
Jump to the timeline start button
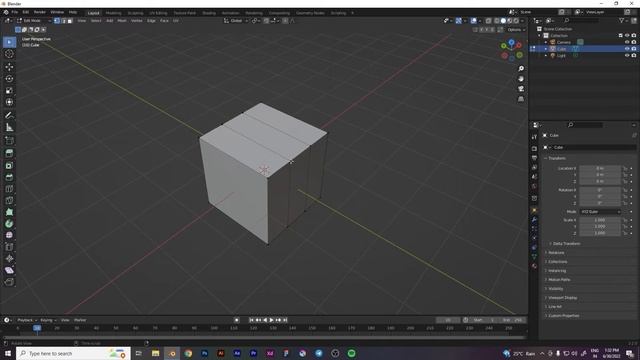pos(251,320)
